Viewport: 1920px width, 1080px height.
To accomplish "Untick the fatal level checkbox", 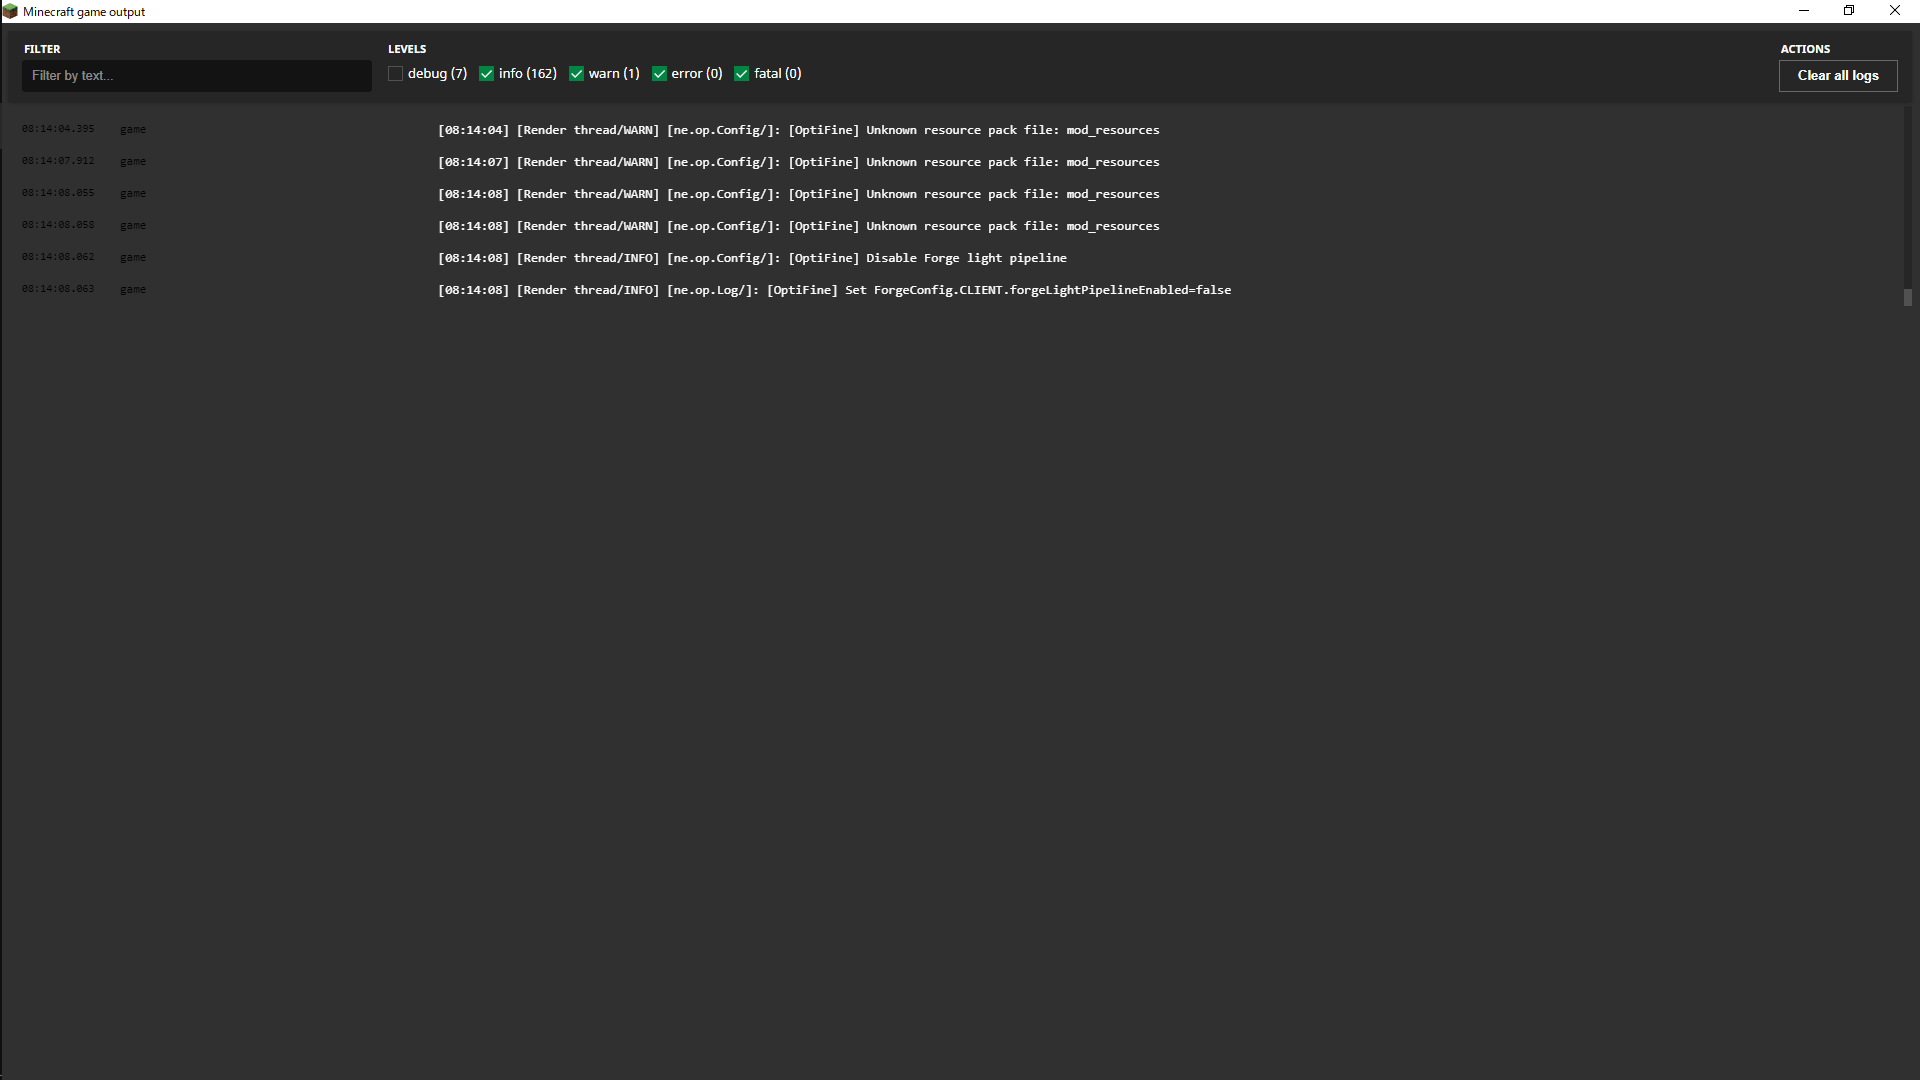I will click(x=741, y=74).
